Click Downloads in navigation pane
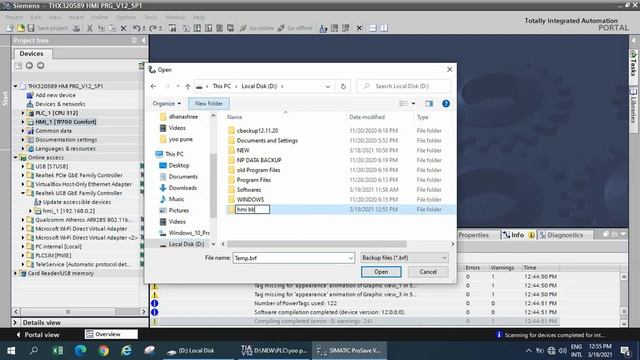 (x=182, y=188)
